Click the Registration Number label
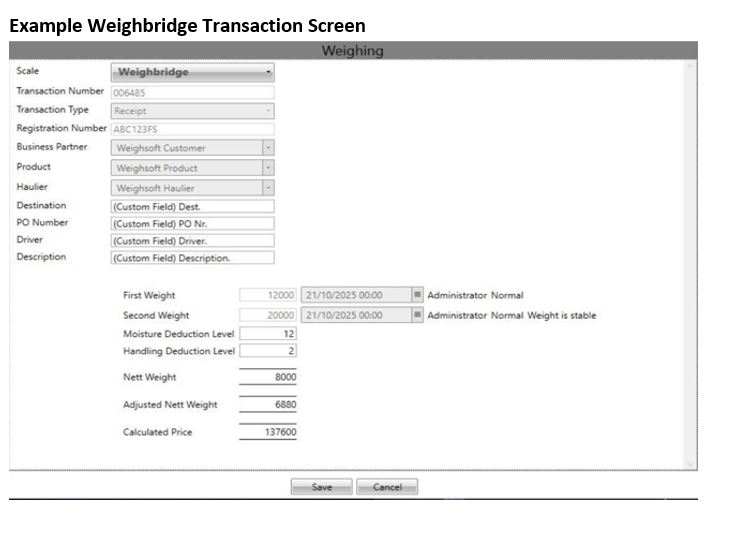 click(x=61, y=128)
